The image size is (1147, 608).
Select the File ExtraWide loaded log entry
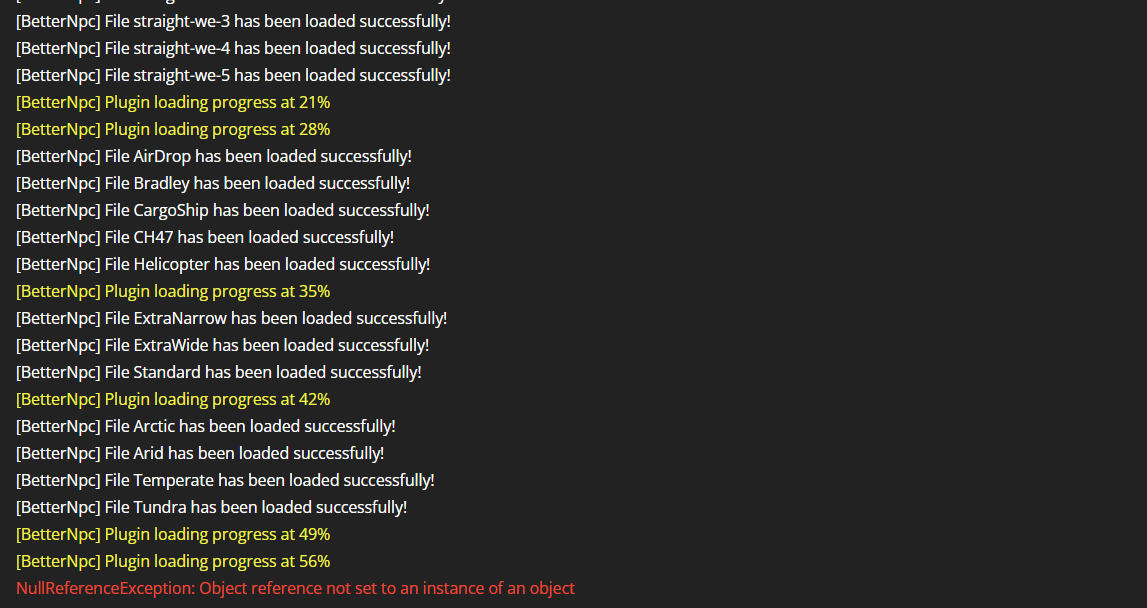pos(222,345)
